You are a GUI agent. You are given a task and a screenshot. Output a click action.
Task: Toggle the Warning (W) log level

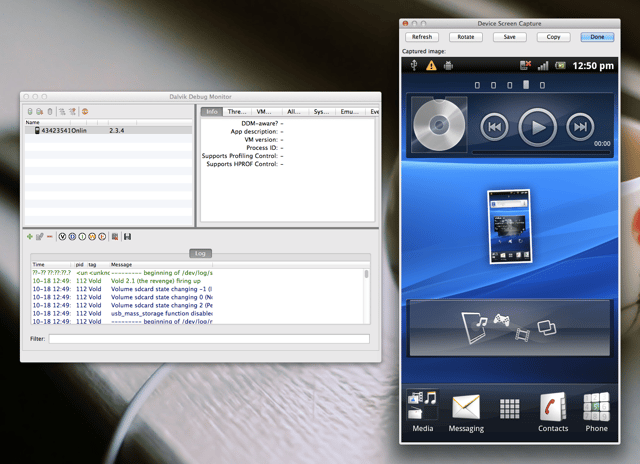click(92, 237)
